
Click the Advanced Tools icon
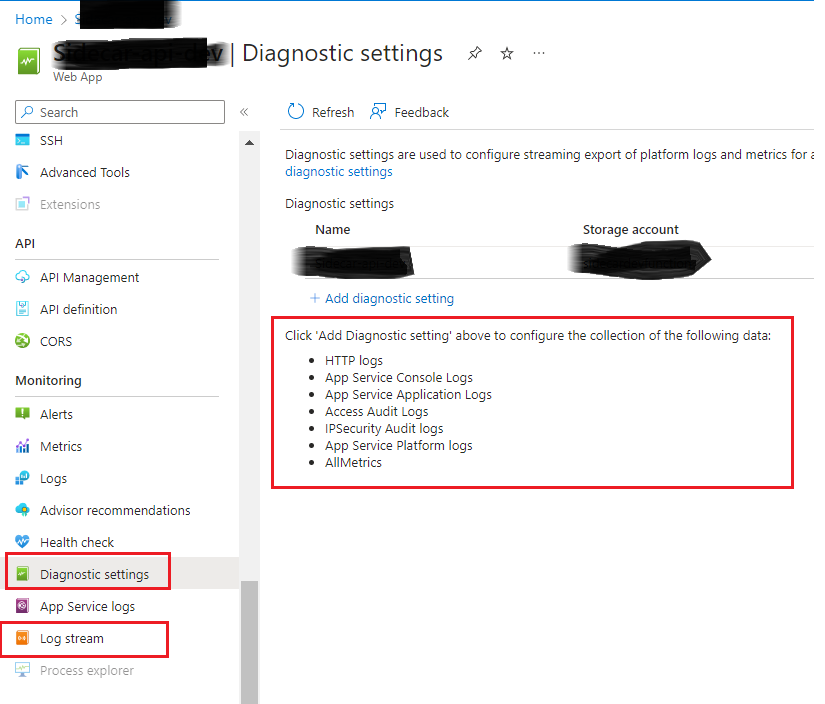pyautogui.click(x=23, y=172)
